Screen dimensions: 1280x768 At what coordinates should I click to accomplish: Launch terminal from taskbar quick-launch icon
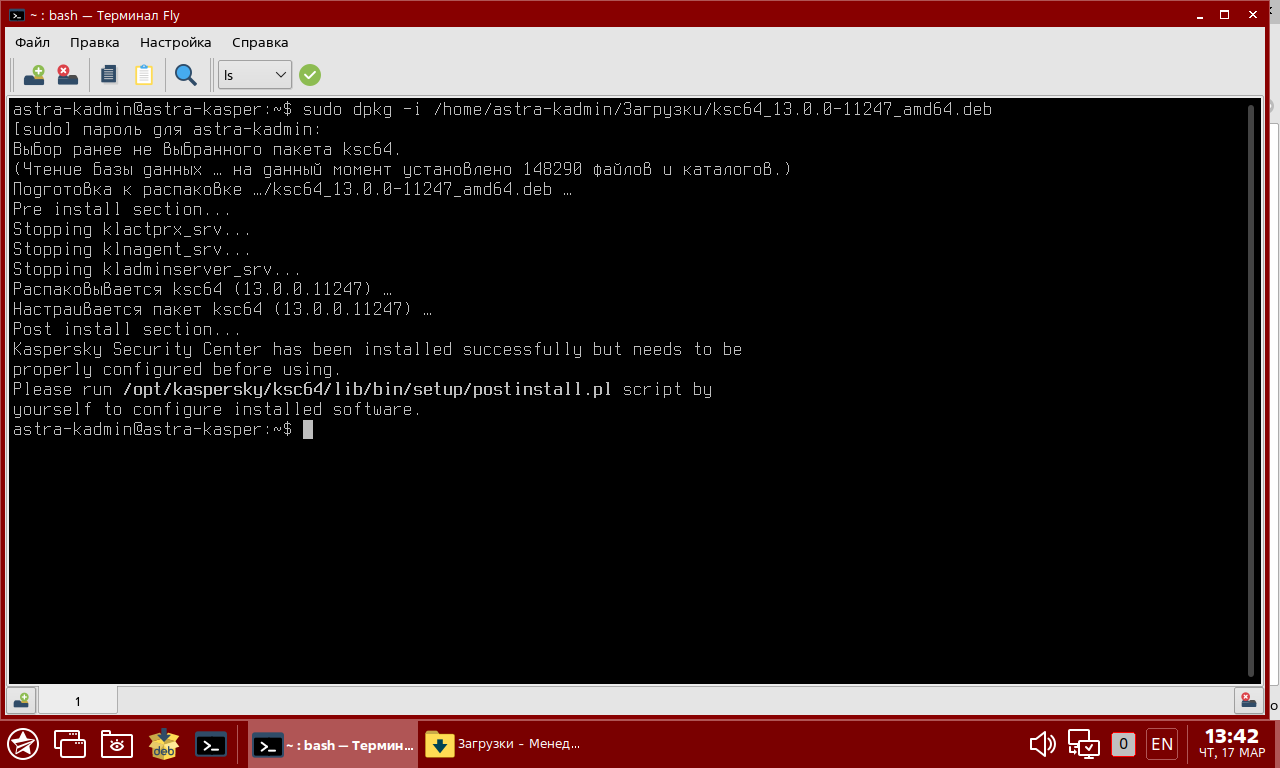211,744
